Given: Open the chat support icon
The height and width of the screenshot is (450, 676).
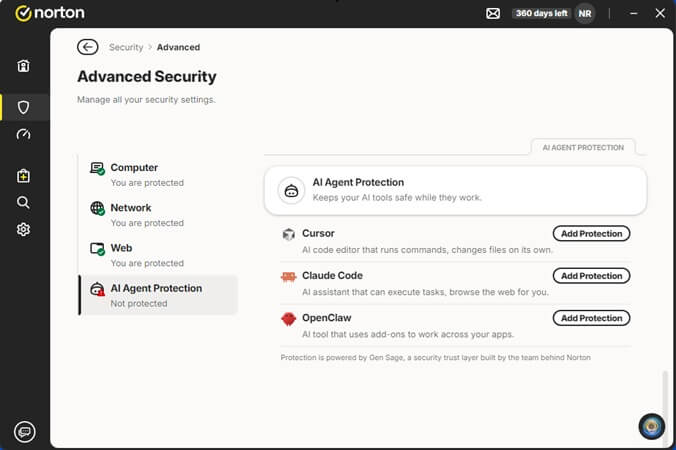Looking at the screenshot, I should [x=25, y=431].
